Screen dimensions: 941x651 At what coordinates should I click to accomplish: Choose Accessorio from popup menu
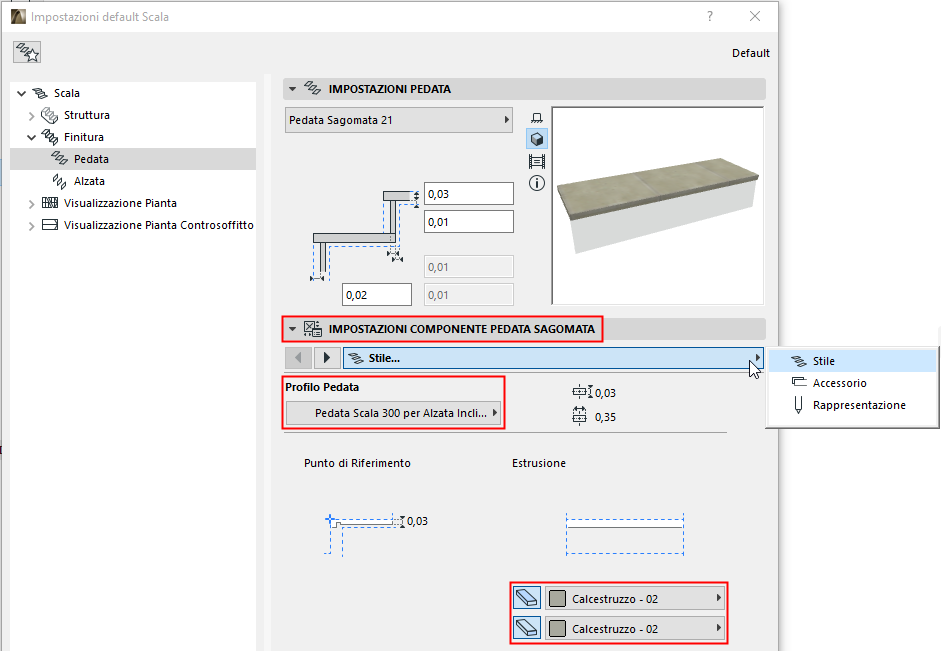coord(839,383)
